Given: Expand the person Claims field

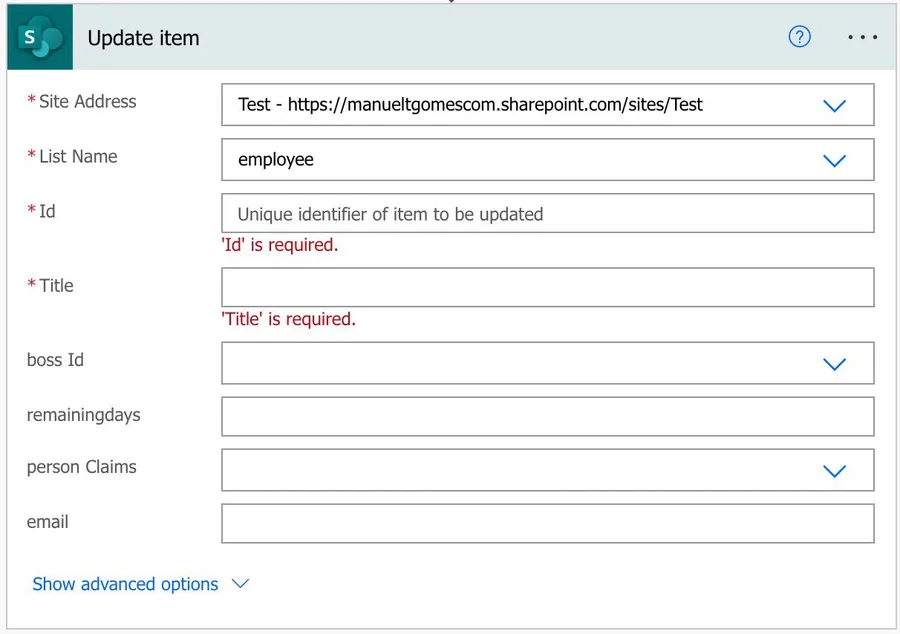Looking at the screenshot, I should coord(520,470).
